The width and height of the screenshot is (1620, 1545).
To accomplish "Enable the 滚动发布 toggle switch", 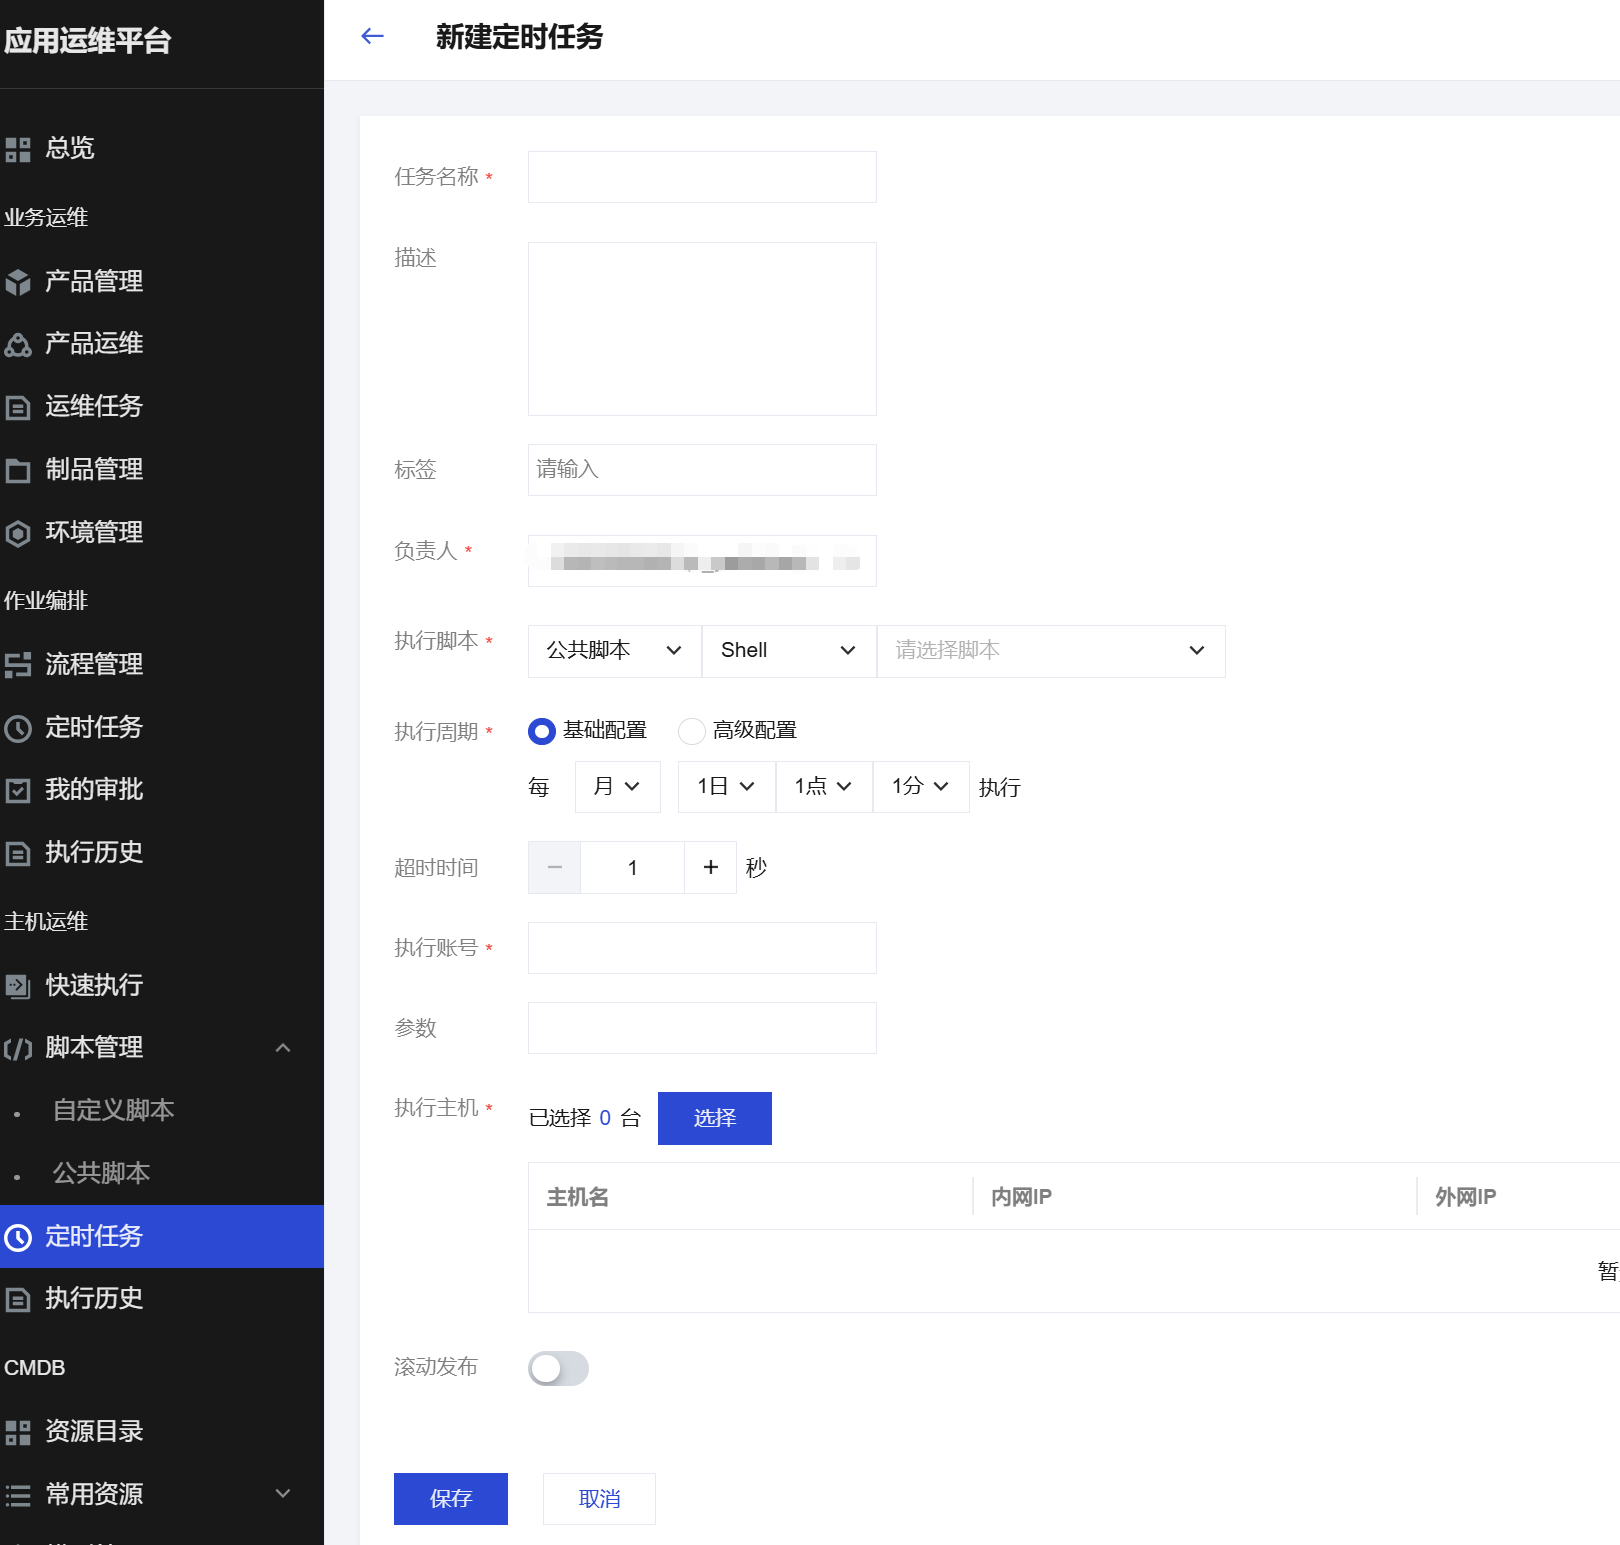I will (x=558, y=1368).
